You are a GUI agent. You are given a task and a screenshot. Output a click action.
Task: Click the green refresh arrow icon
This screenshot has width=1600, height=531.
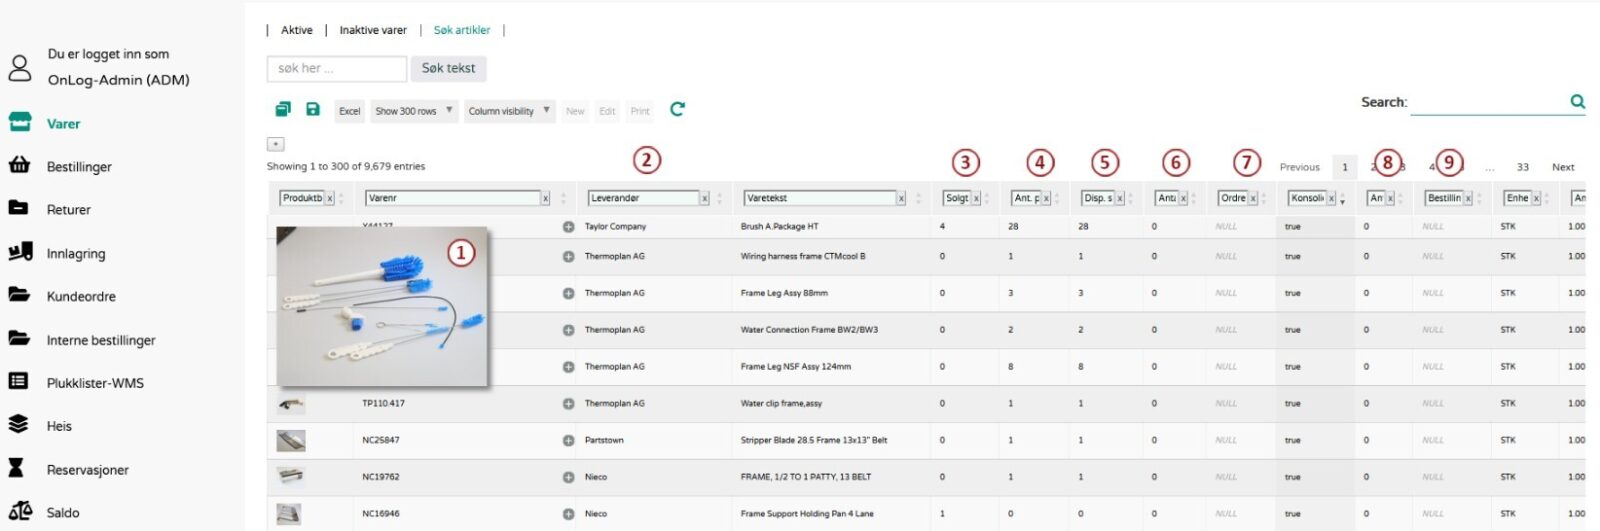tap(677, 109)
